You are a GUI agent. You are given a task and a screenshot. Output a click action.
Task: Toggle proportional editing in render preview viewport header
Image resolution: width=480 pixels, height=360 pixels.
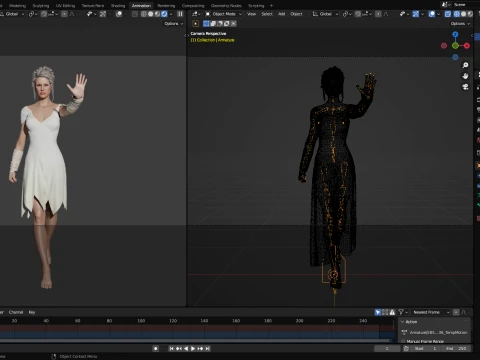[64, 14]
